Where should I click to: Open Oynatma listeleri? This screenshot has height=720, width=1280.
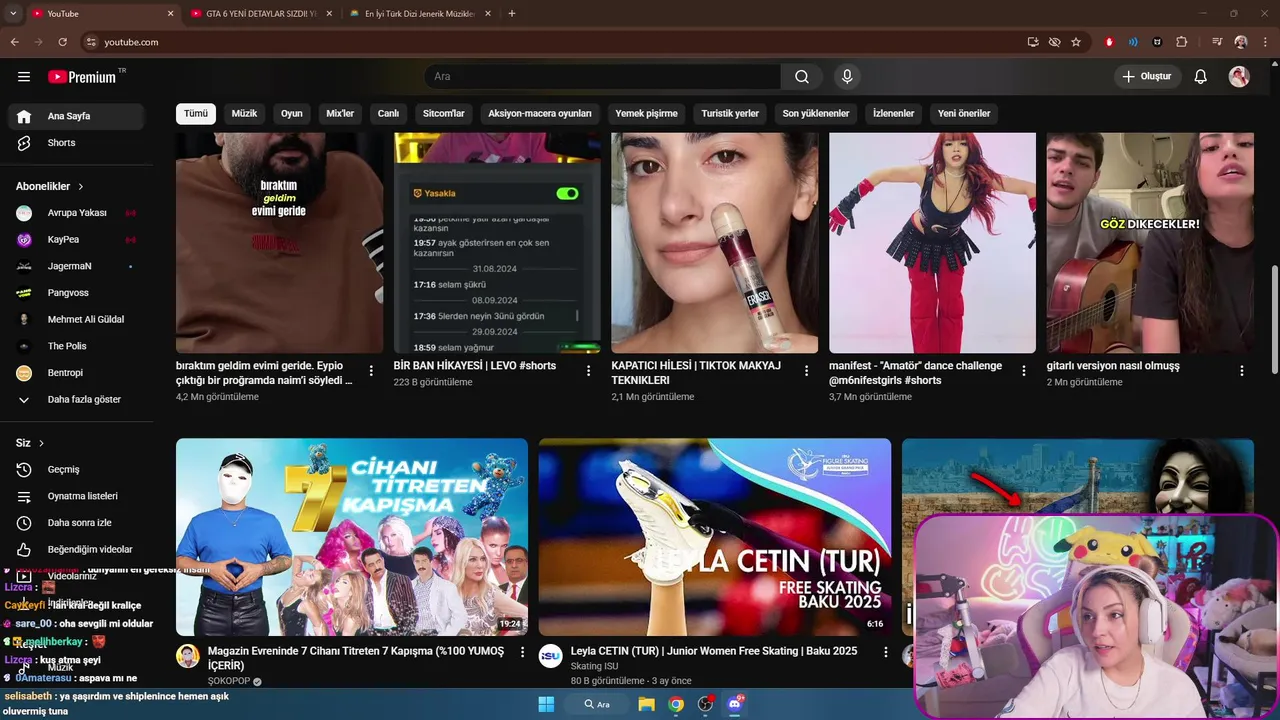[77, 496]
